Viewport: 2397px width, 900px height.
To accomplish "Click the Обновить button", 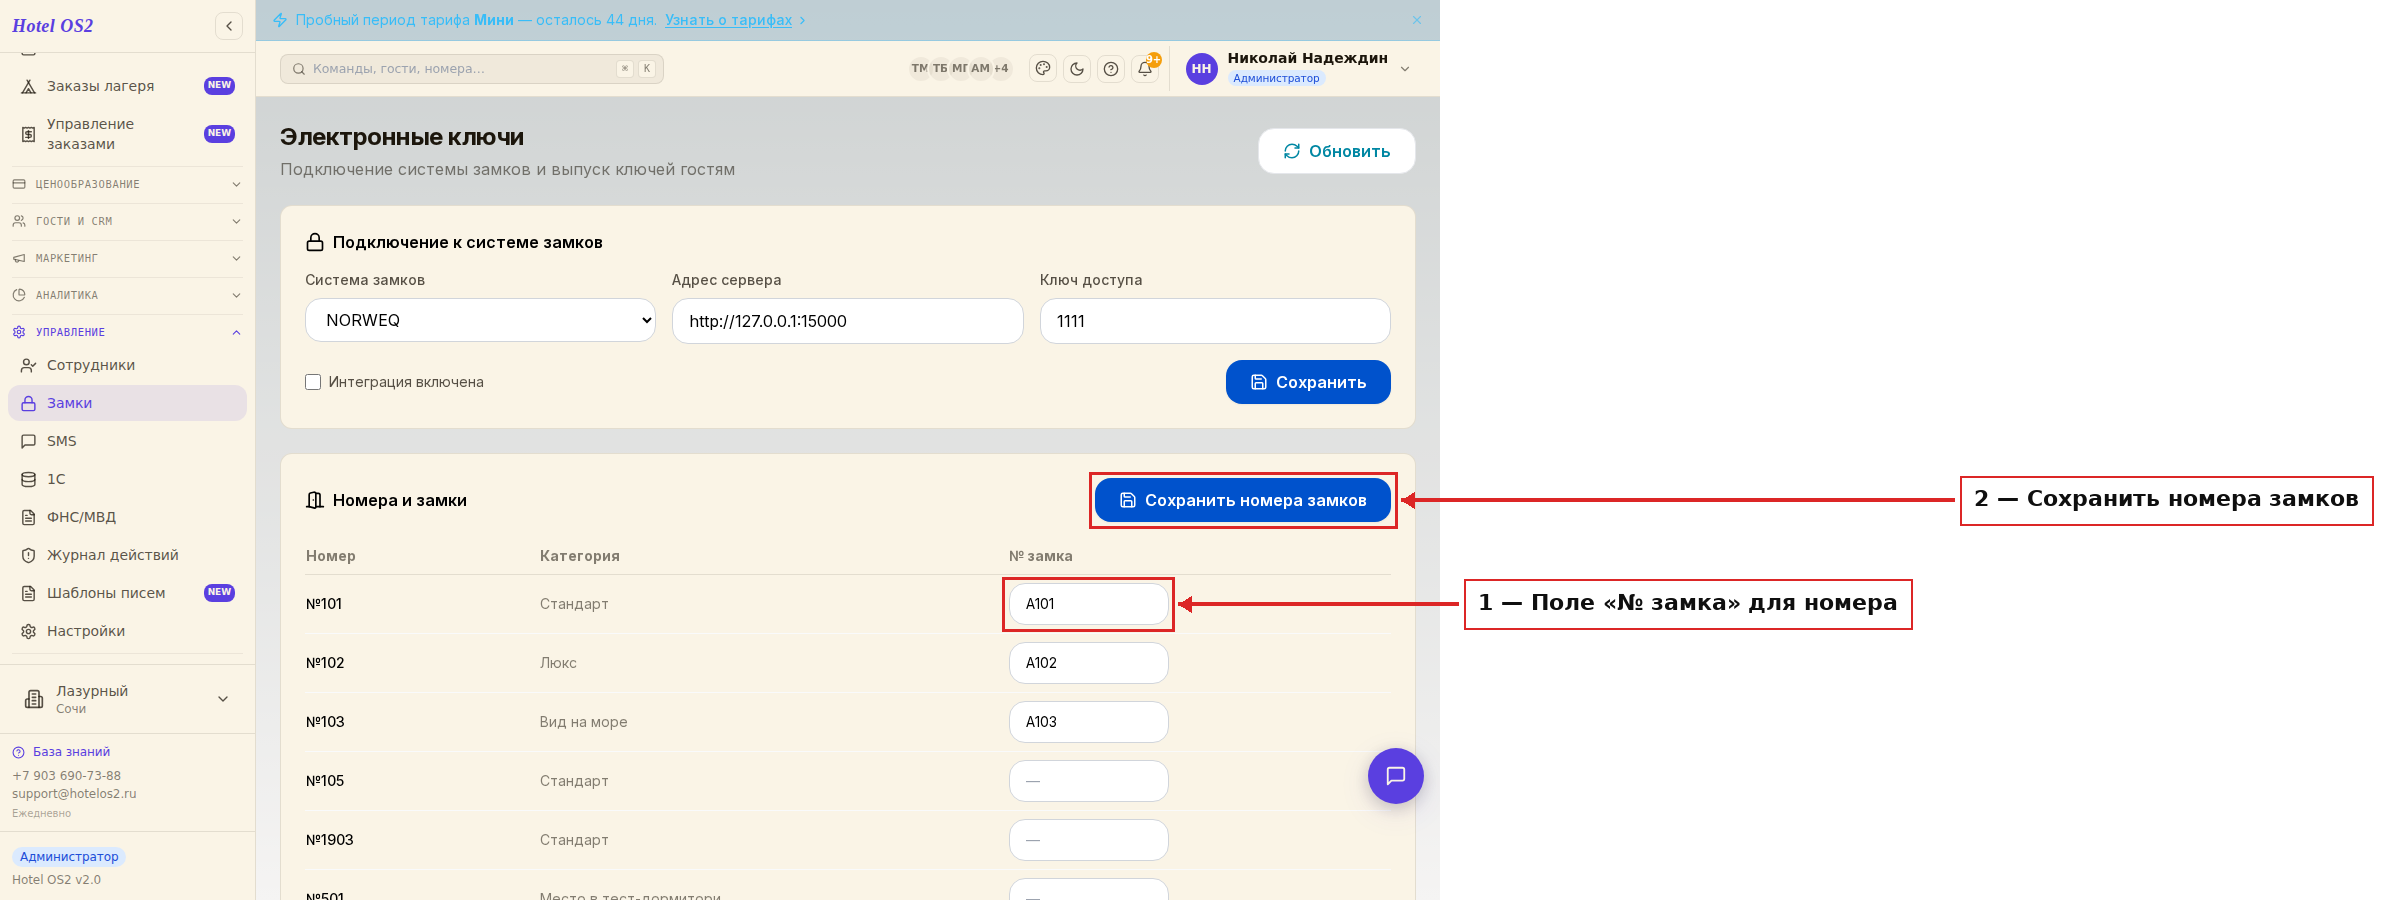I will tap(1337, 151).
